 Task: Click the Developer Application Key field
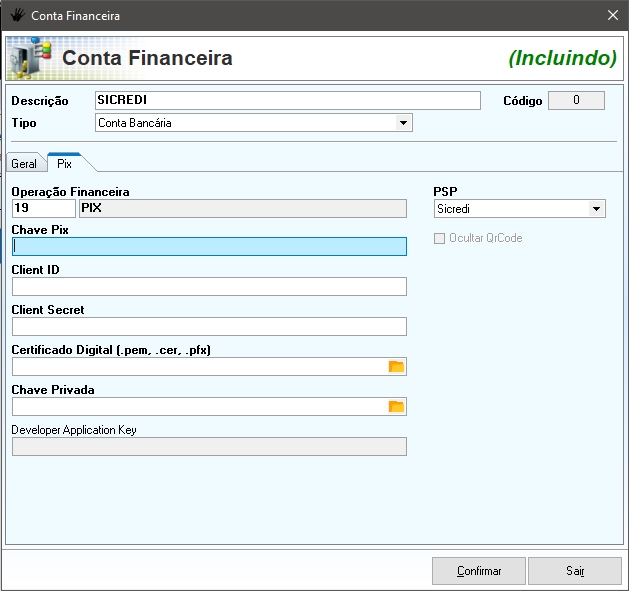209,447
